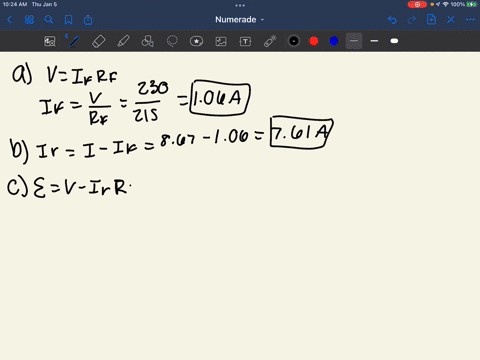Choose the blue pen color

pos(334,41)
